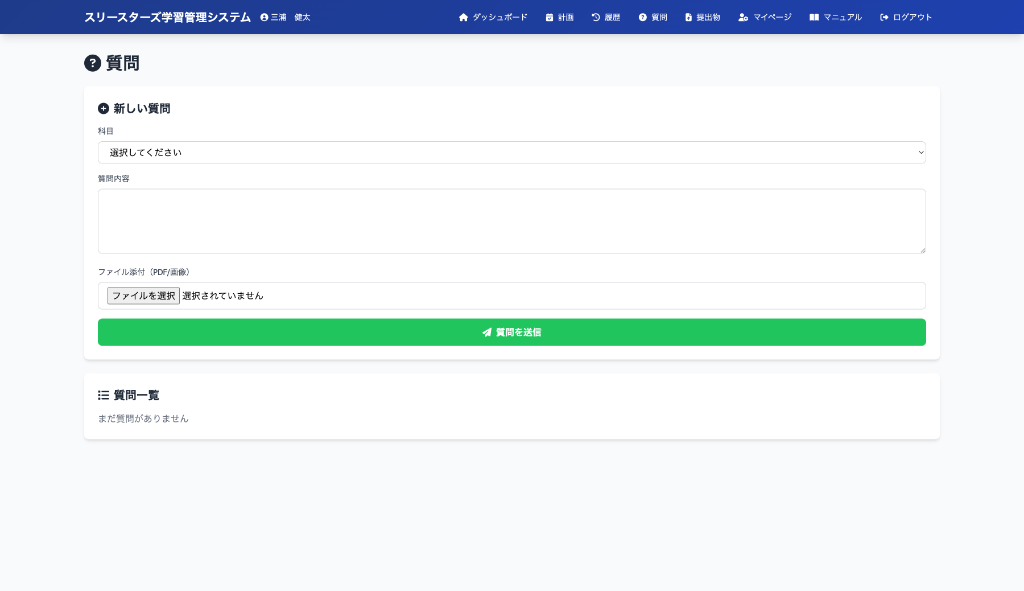The height and width of the screenshot is (591, 1024).
Task: Click the question mark icon in navbar
Action: click(643, 17)
